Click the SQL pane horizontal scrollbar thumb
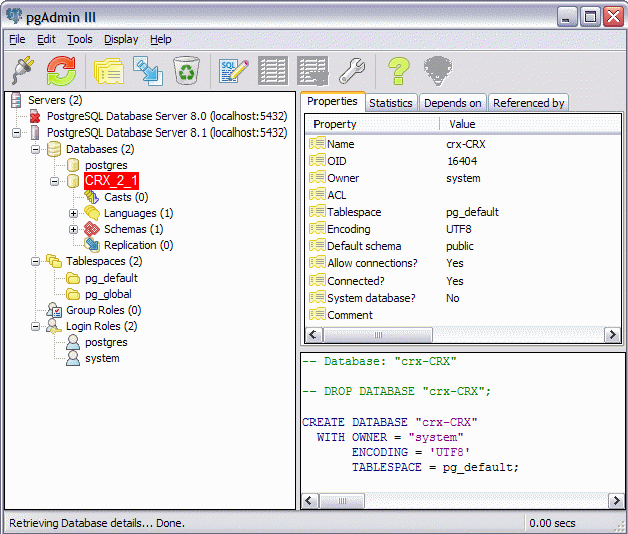Image resolution: width=628 pixels, height=534 pixels. (x=342, y=501)
